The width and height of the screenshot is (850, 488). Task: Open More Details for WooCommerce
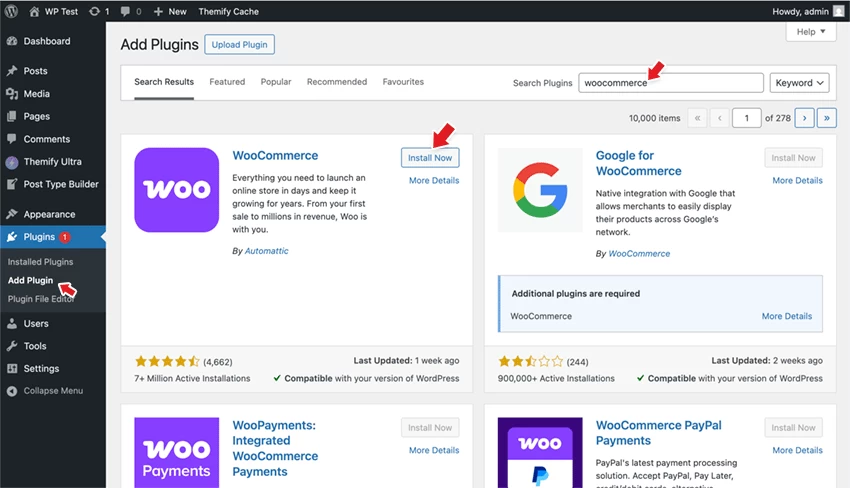coord(434,181)
